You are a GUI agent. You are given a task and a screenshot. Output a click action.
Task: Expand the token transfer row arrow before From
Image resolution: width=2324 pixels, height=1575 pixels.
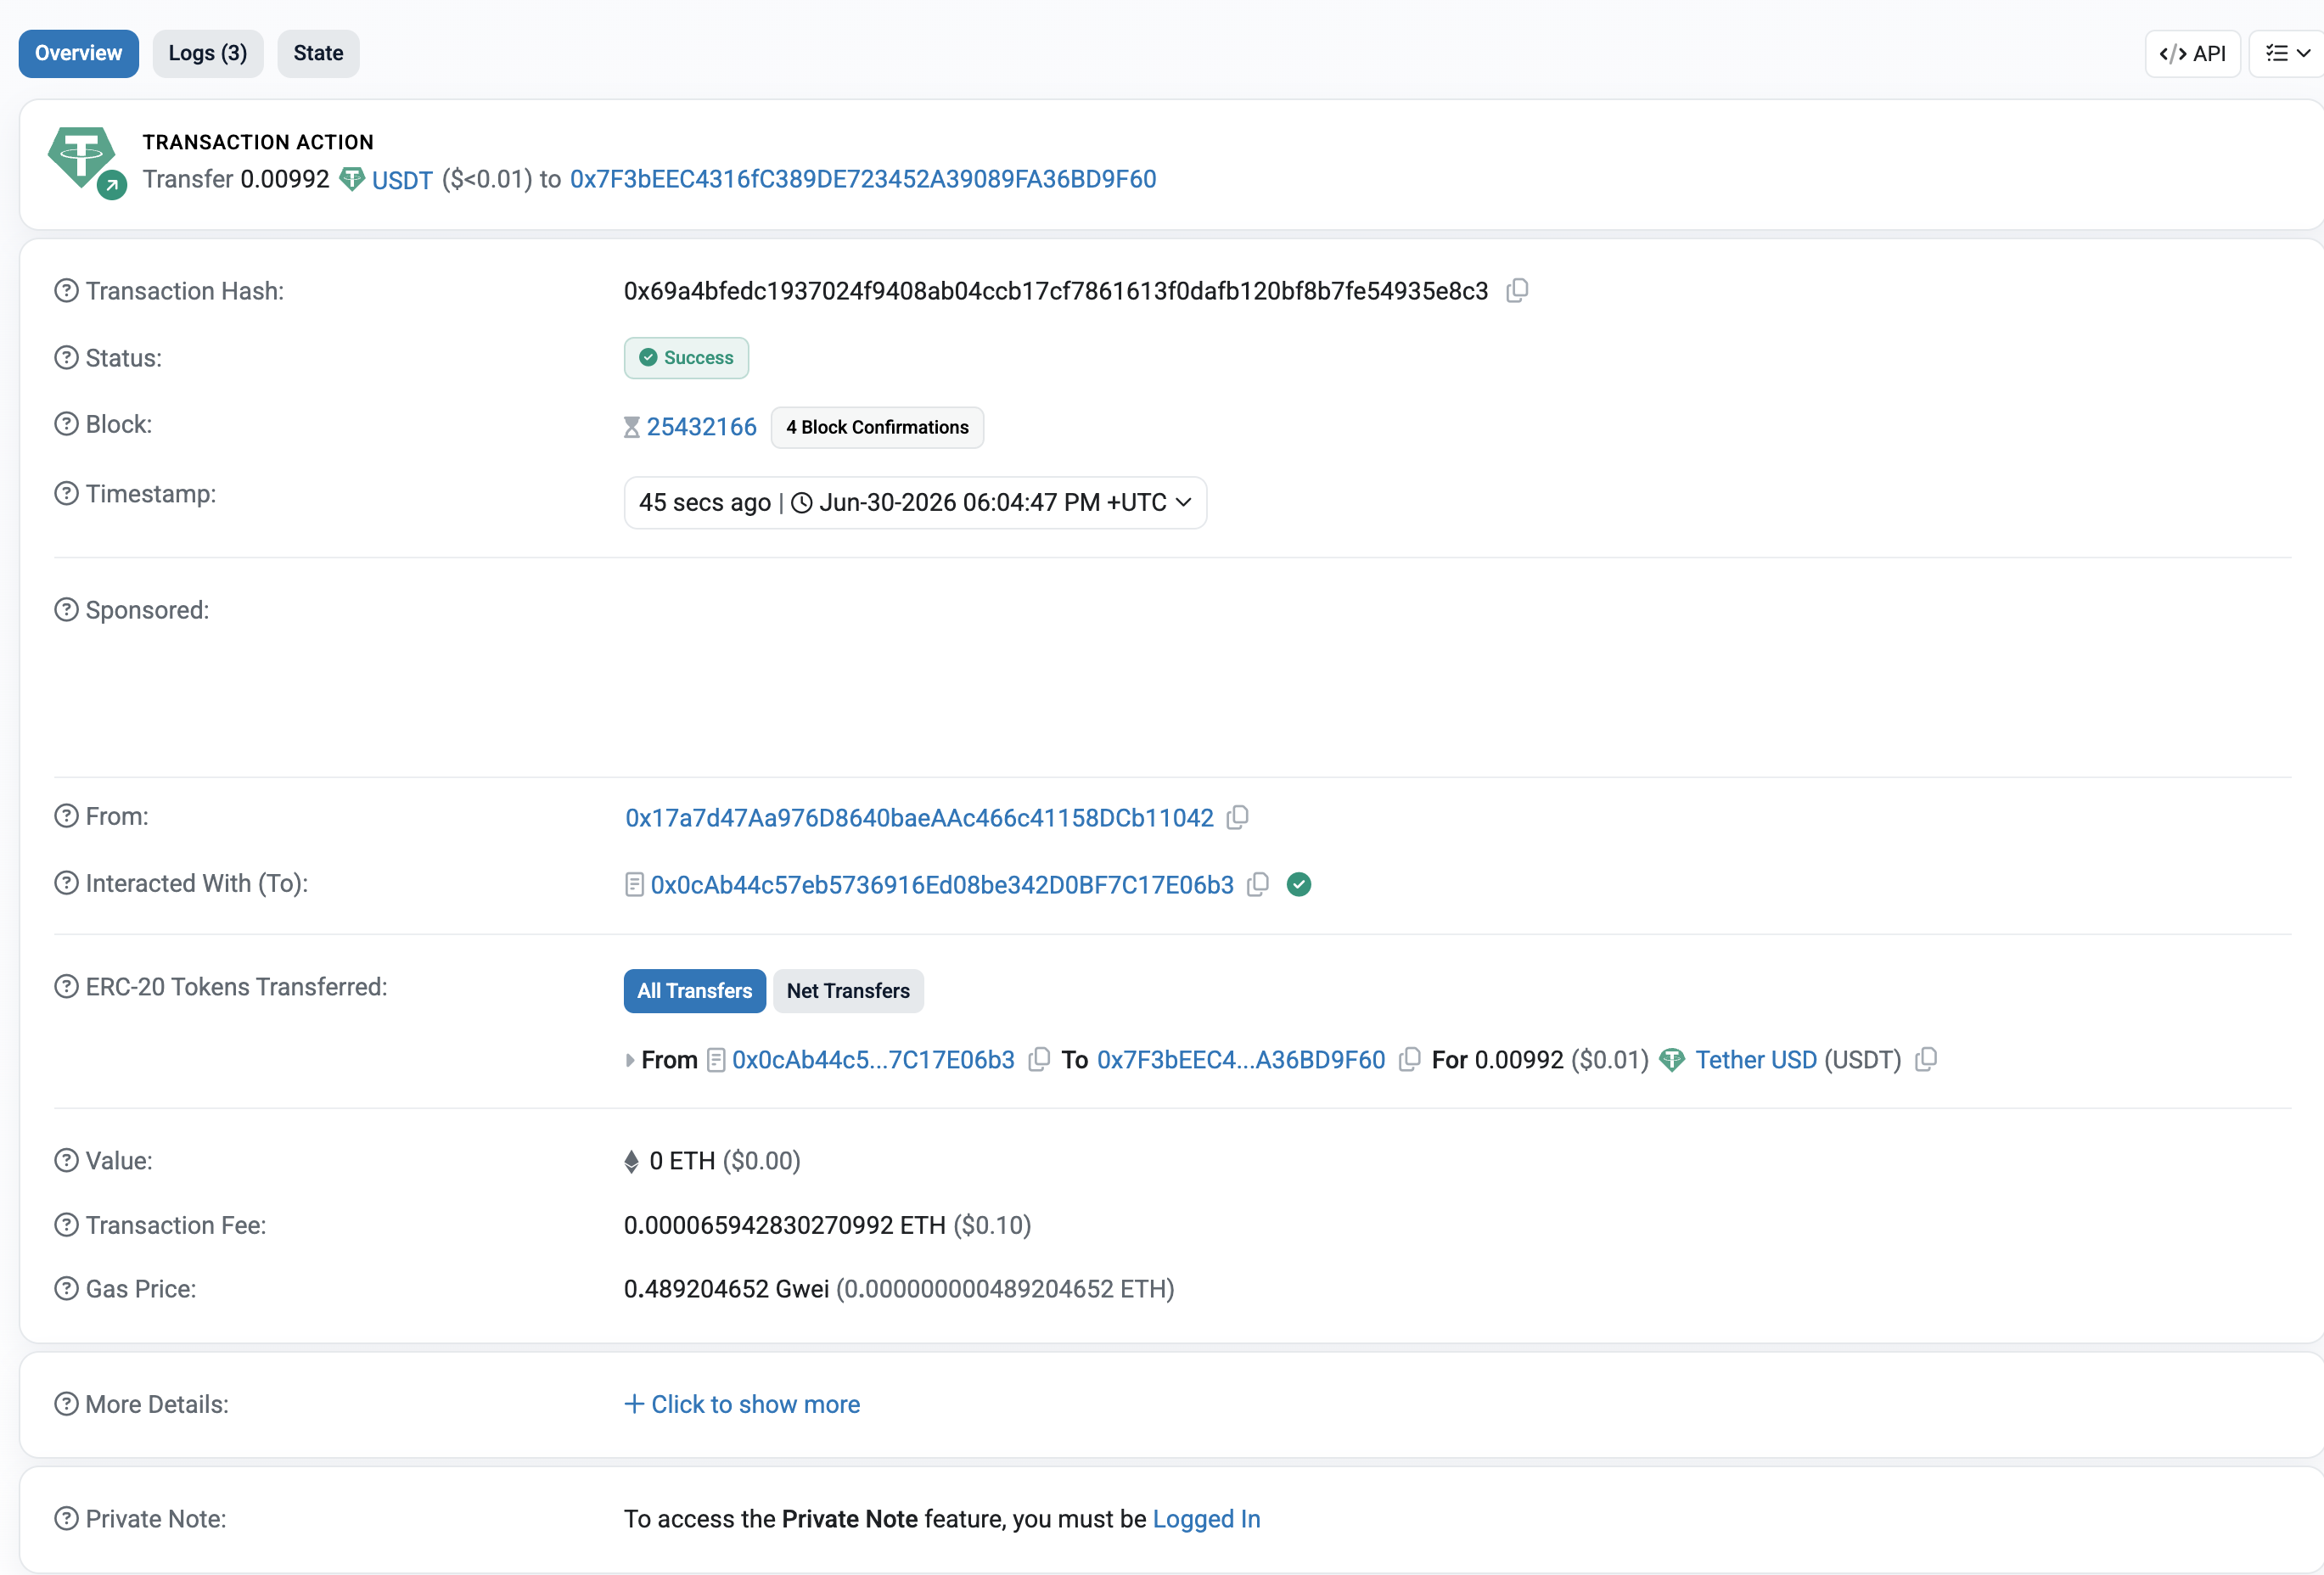pyautogui.click(x=630, y=1060)
